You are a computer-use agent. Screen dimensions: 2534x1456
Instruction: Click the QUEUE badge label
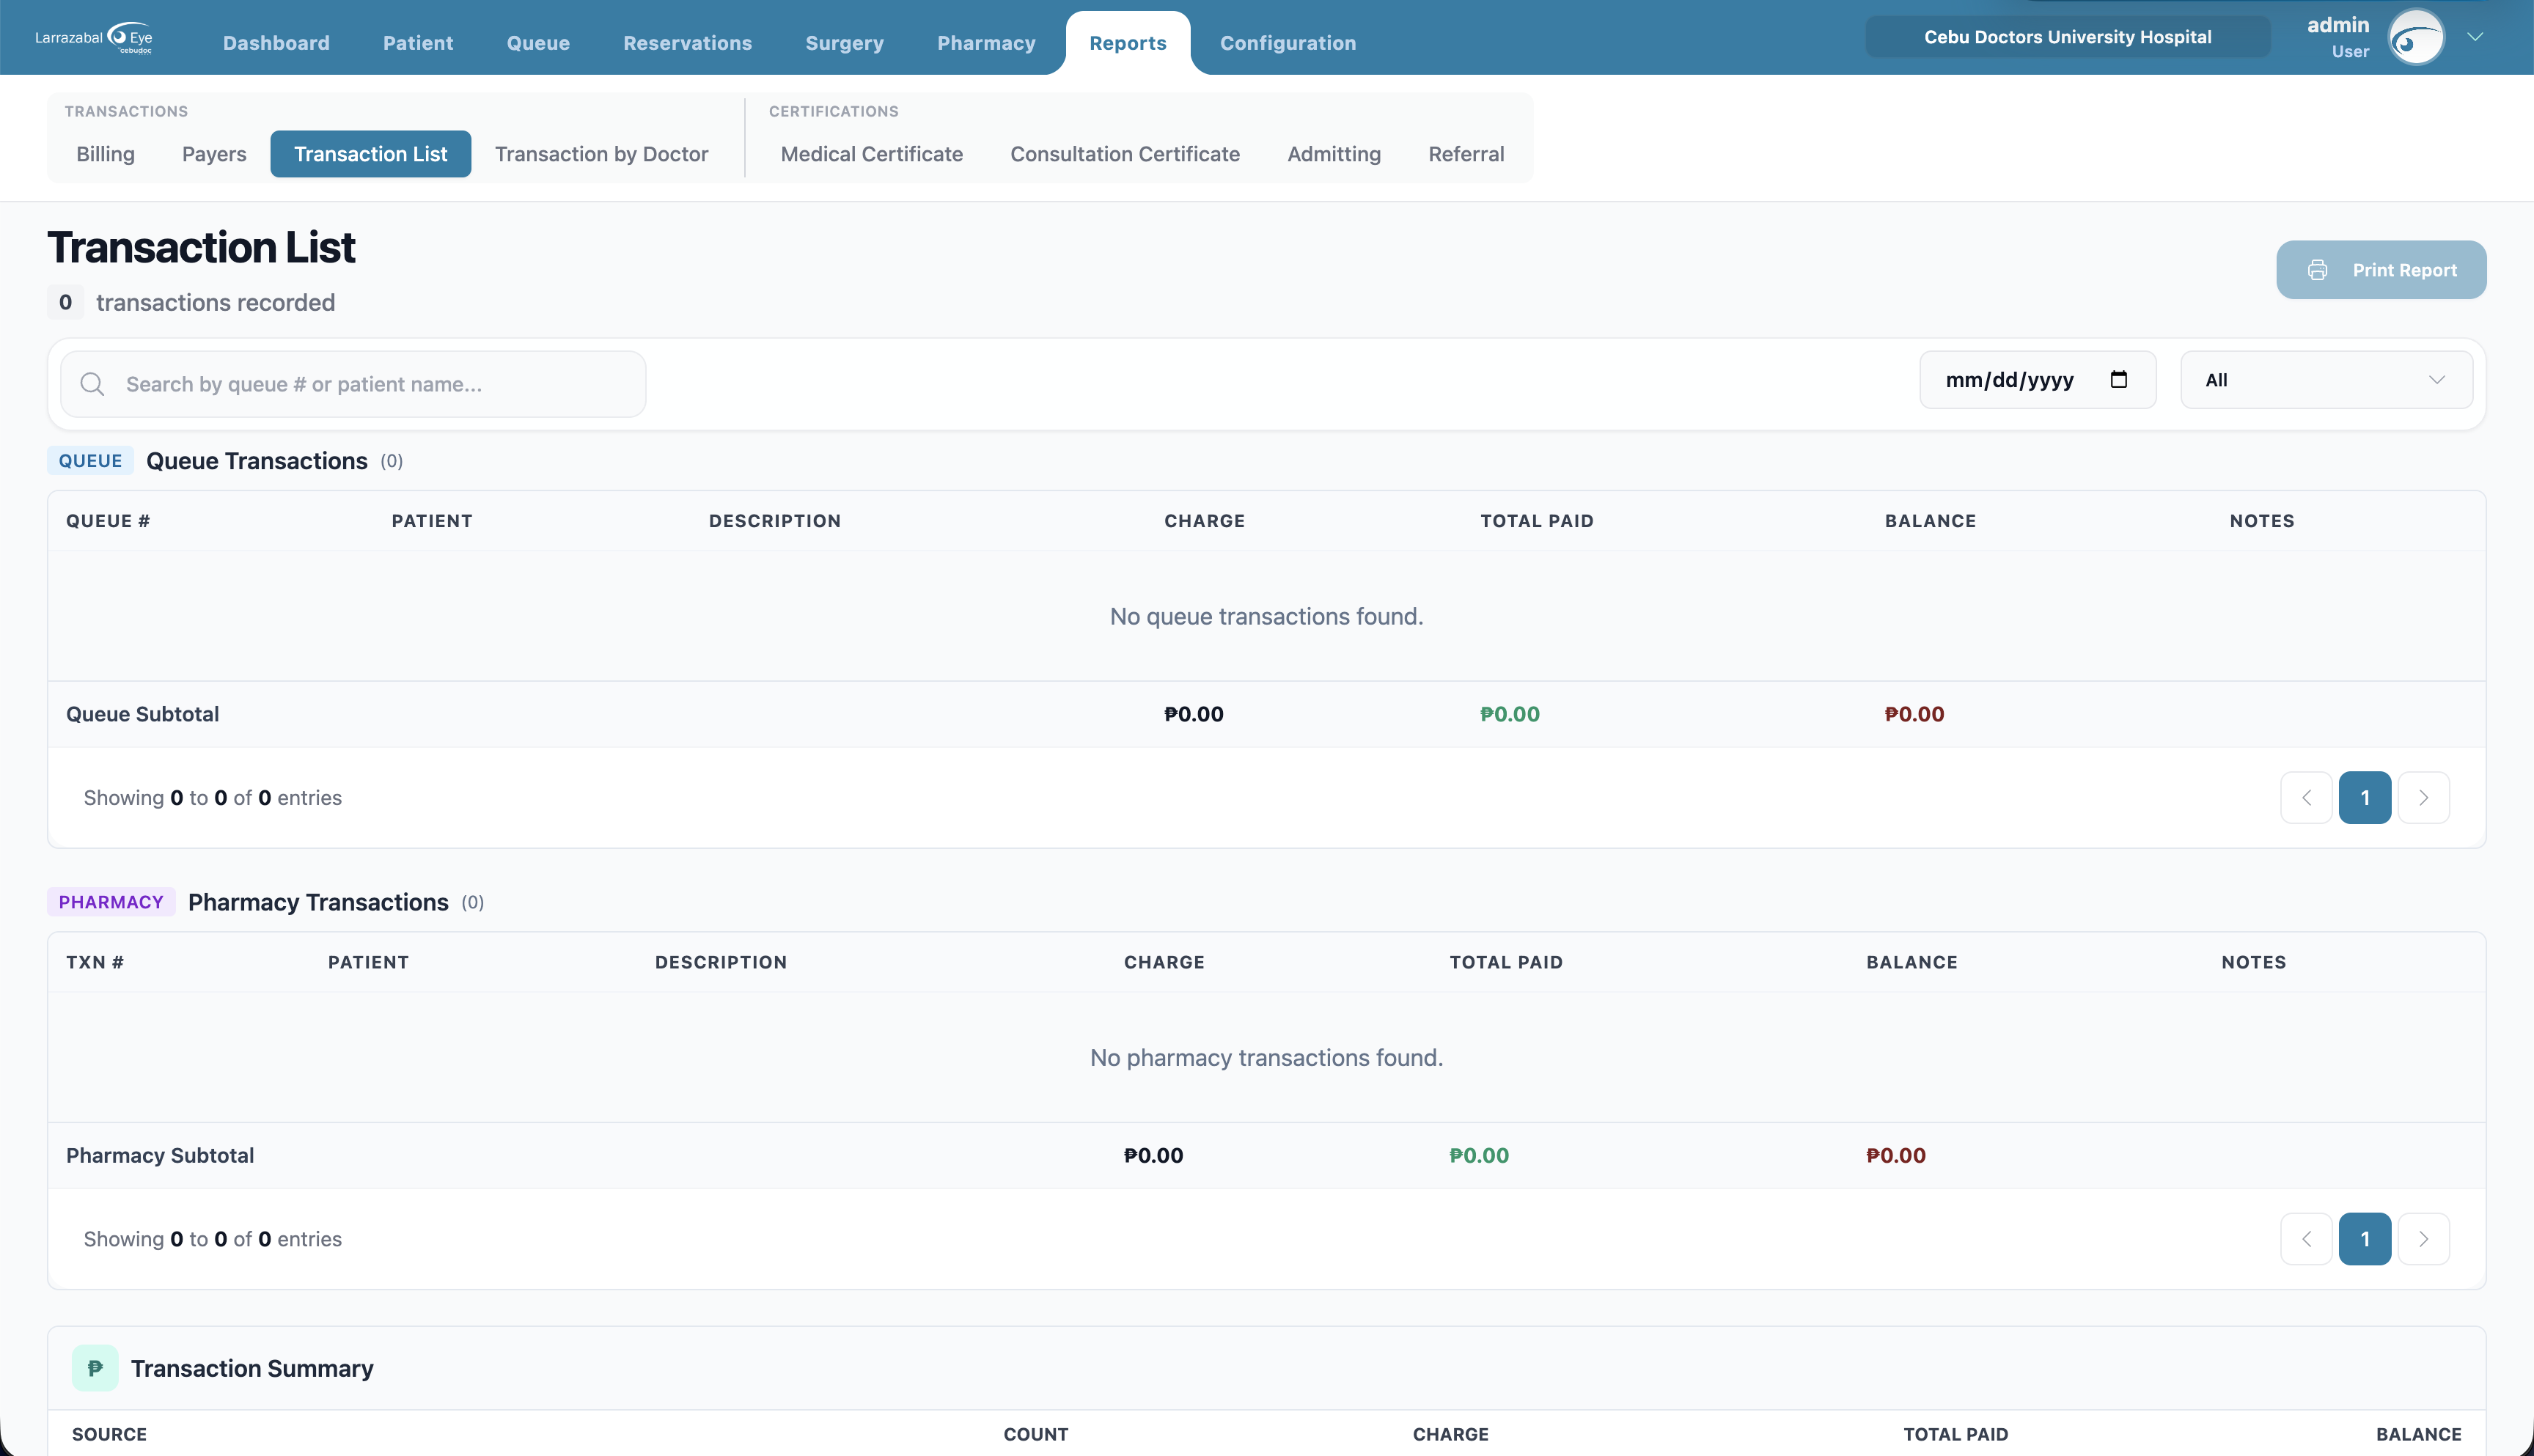point(90,461)
